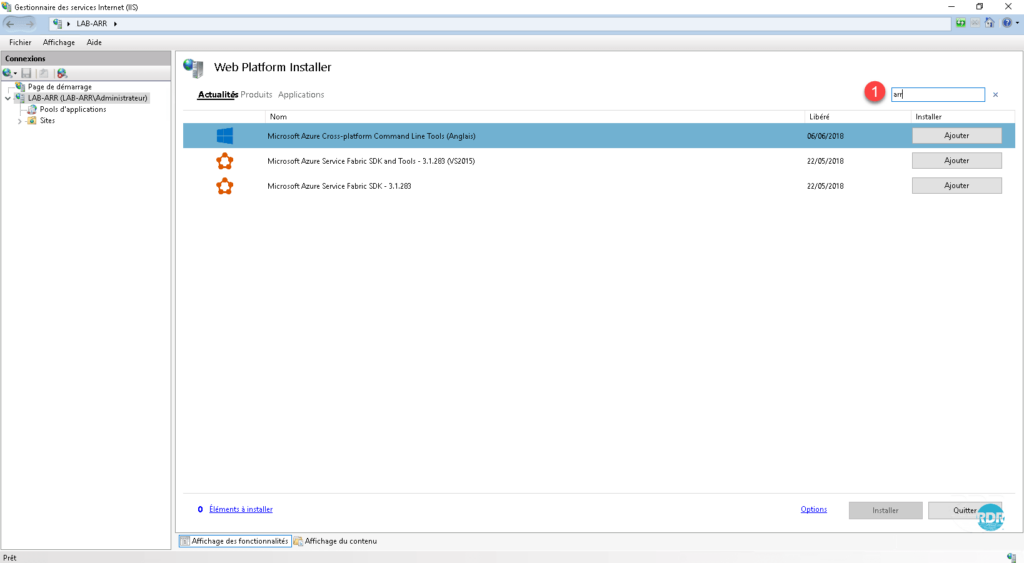Select Microsoft Azure Cross-platform Command Line Tools text

tap(371, 136)
